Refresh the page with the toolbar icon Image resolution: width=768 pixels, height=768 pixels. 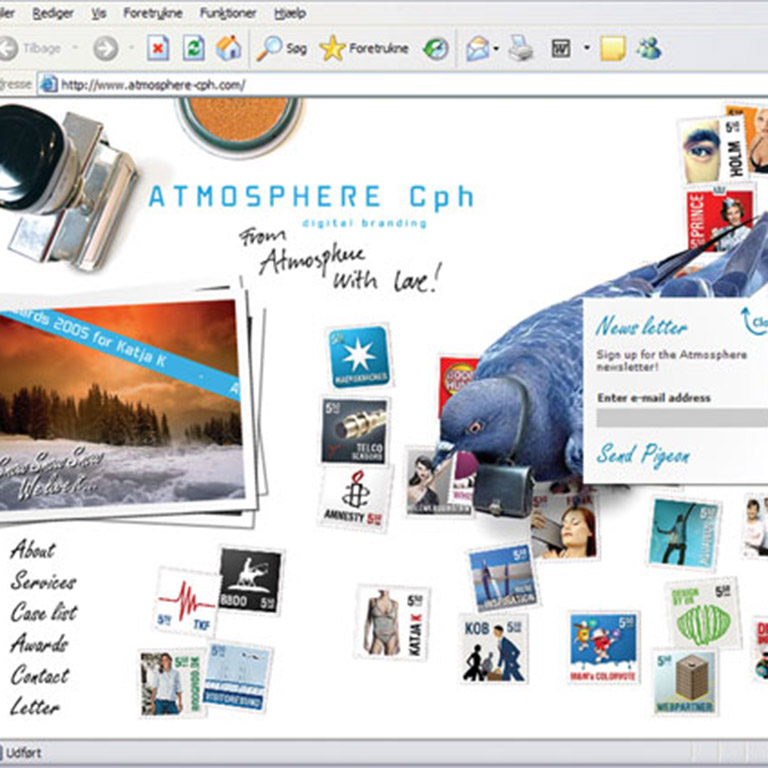point(193,47)
